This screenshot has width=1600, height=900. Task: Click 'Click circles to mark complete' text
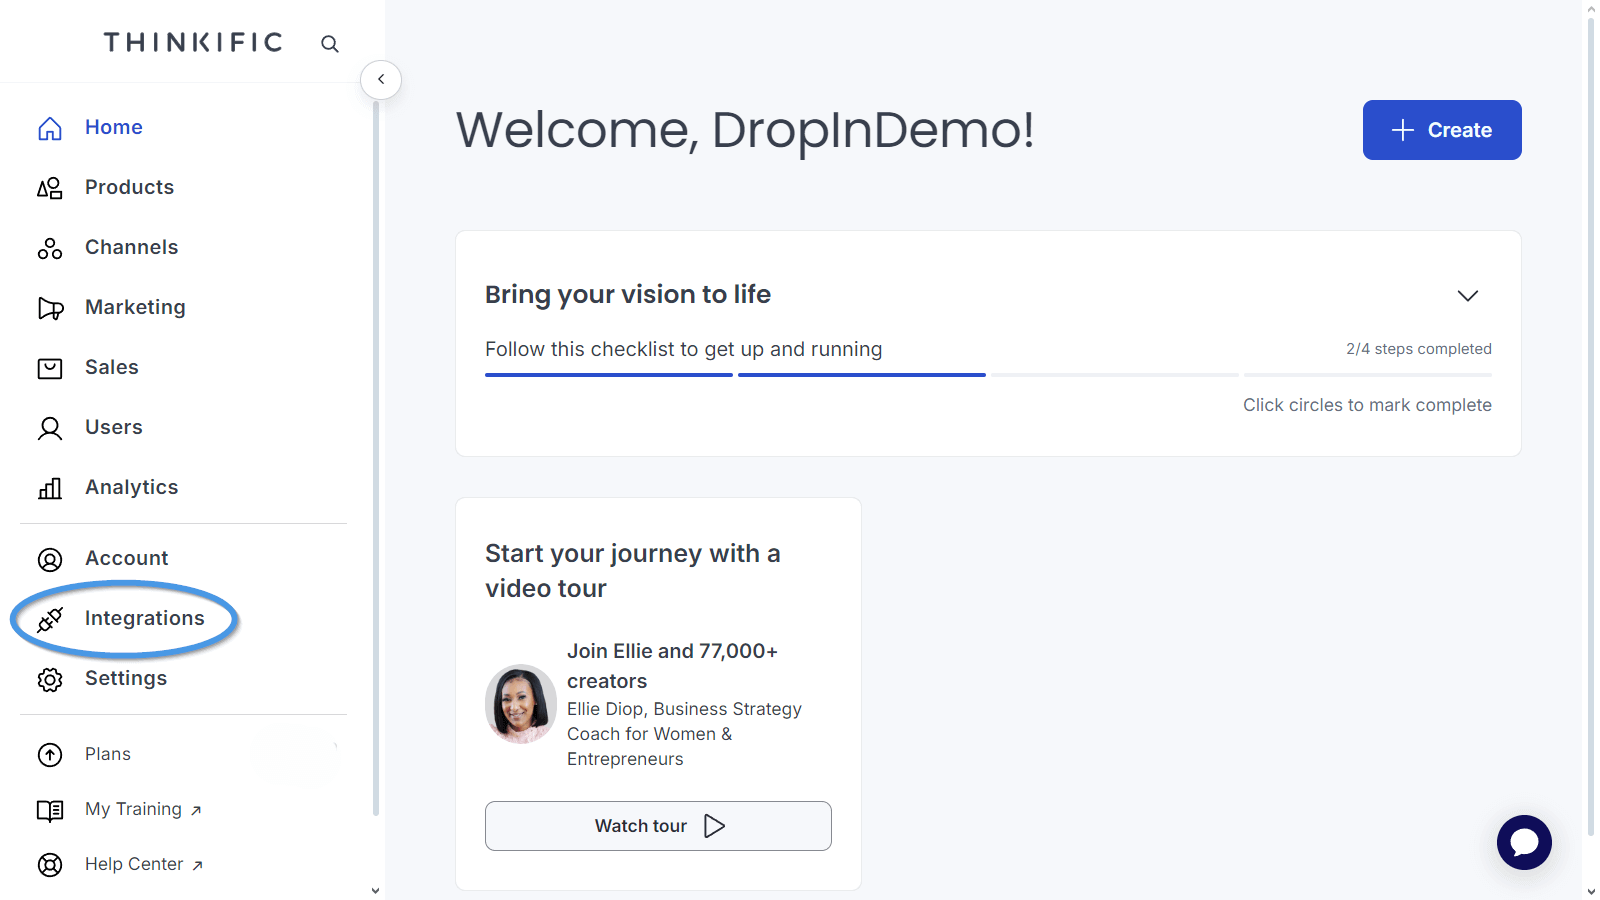pos(1367,405)
